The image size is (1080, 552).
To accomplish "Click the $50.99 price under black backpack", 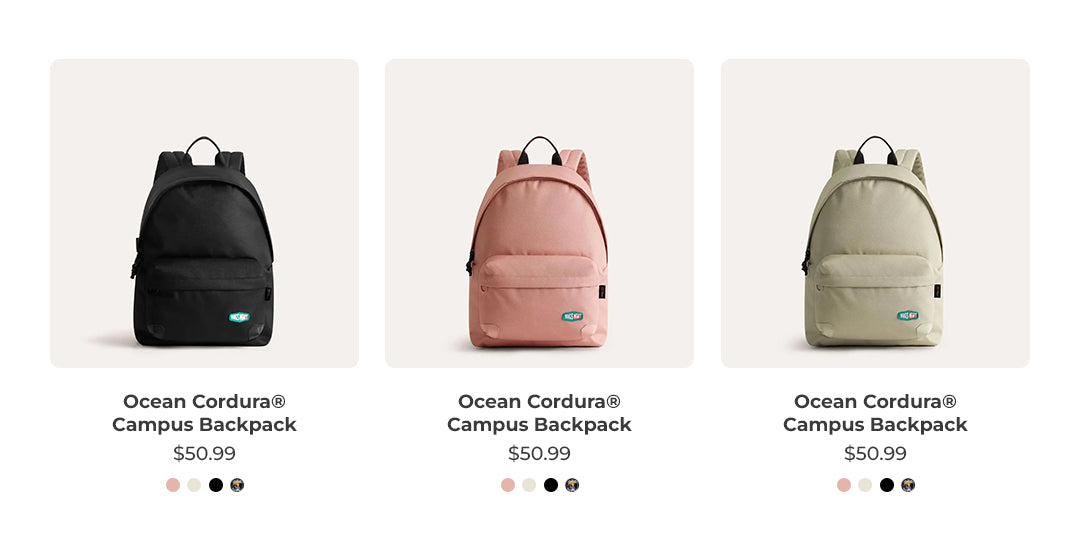I will click(205, 453).
